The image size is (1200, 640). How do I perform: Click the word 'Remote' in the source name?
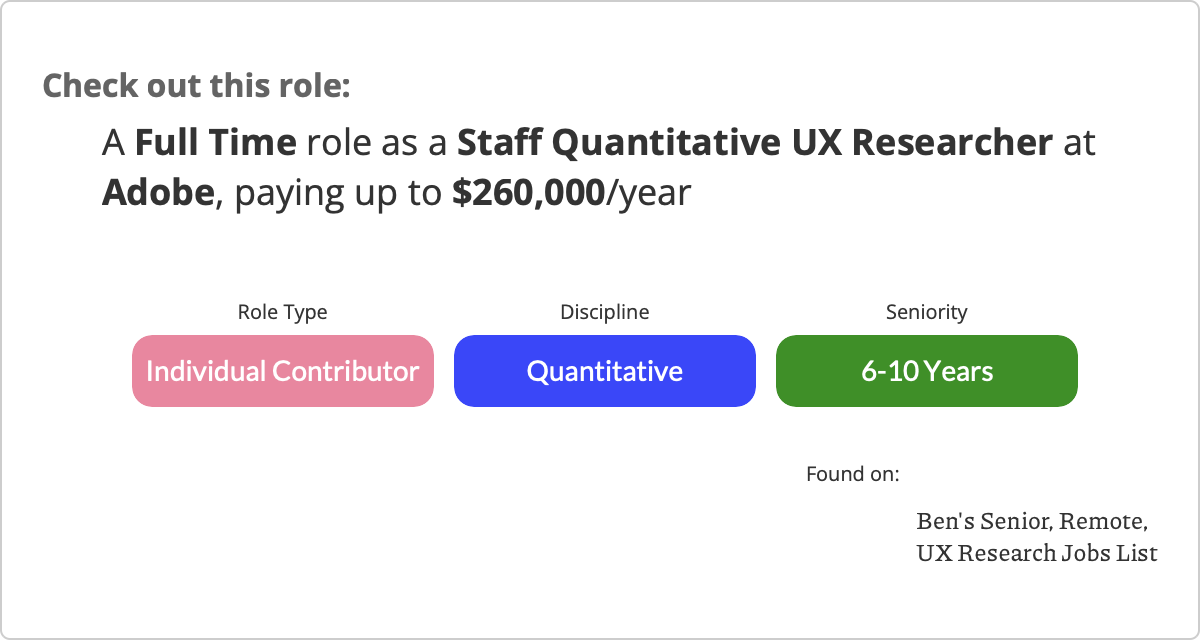point(1102,522)
